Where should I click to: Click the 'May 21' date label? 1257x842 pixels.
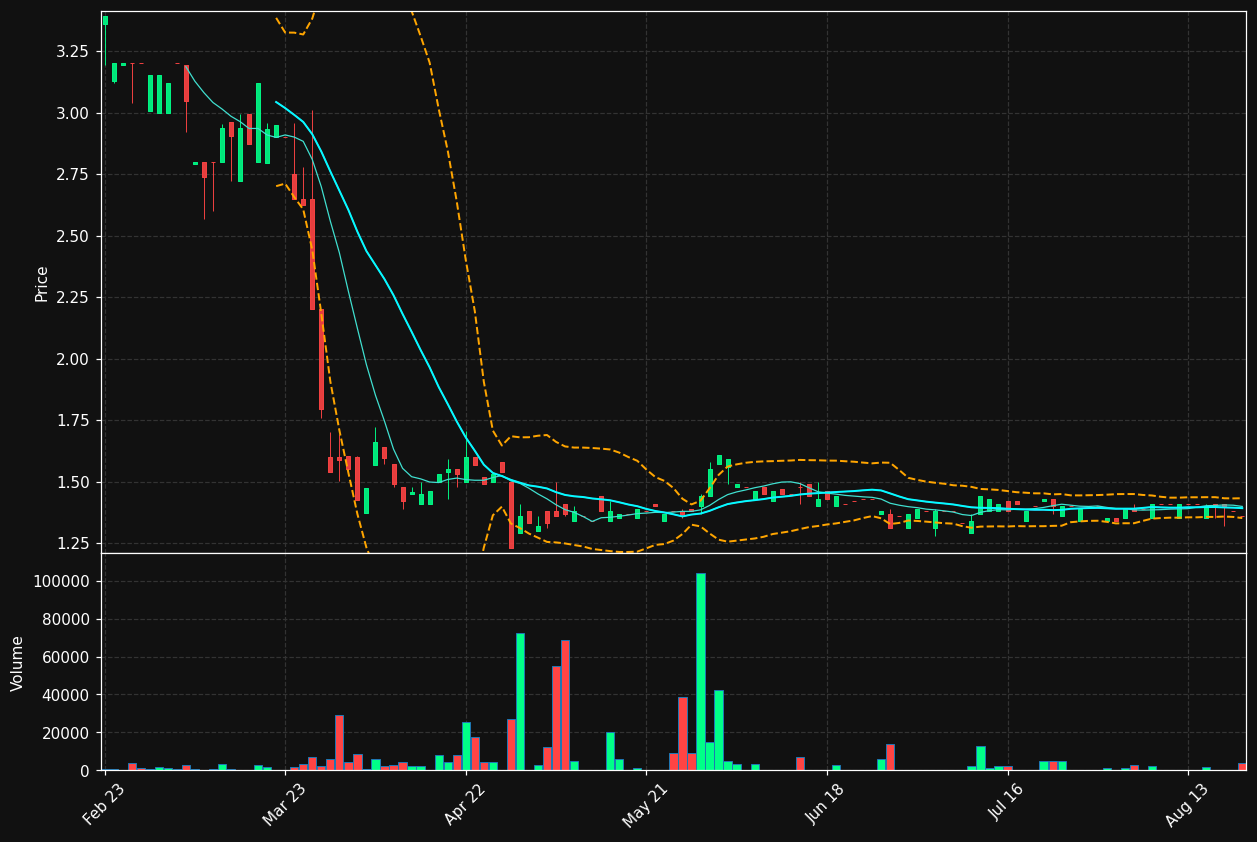[x=645, y=805]
